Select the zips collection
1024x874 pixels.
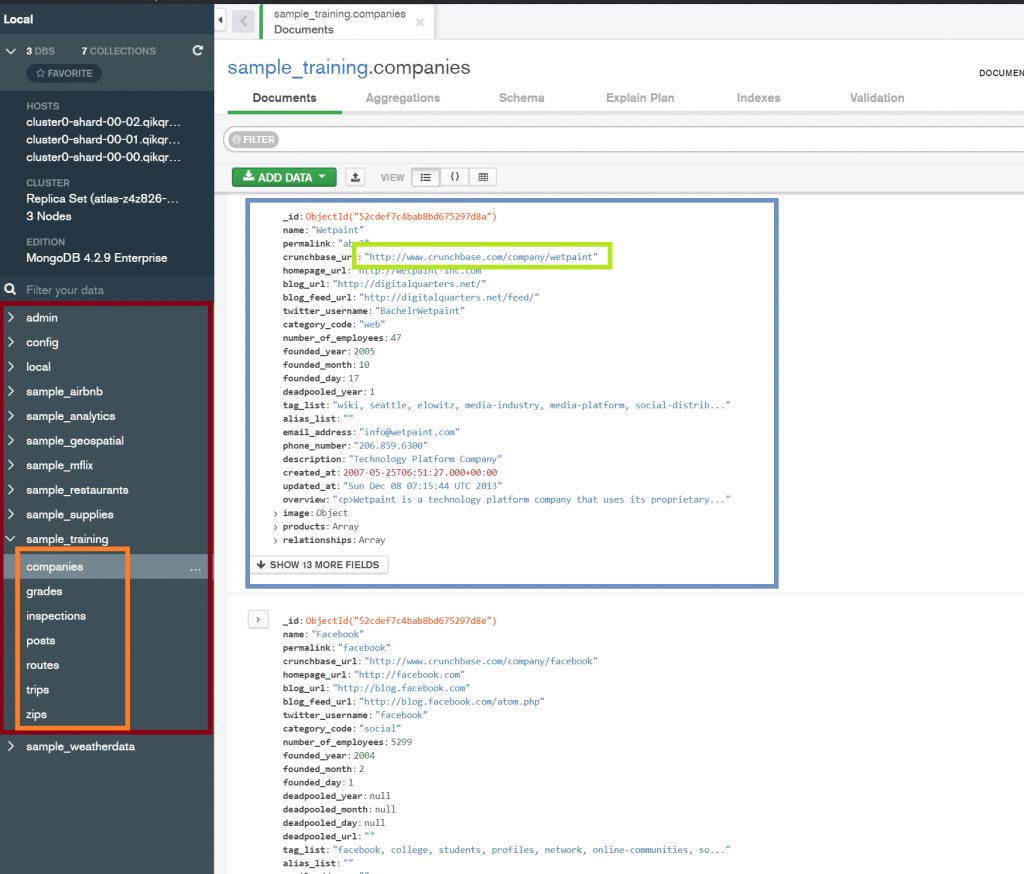pyautogui.click(x=37, y=715)
